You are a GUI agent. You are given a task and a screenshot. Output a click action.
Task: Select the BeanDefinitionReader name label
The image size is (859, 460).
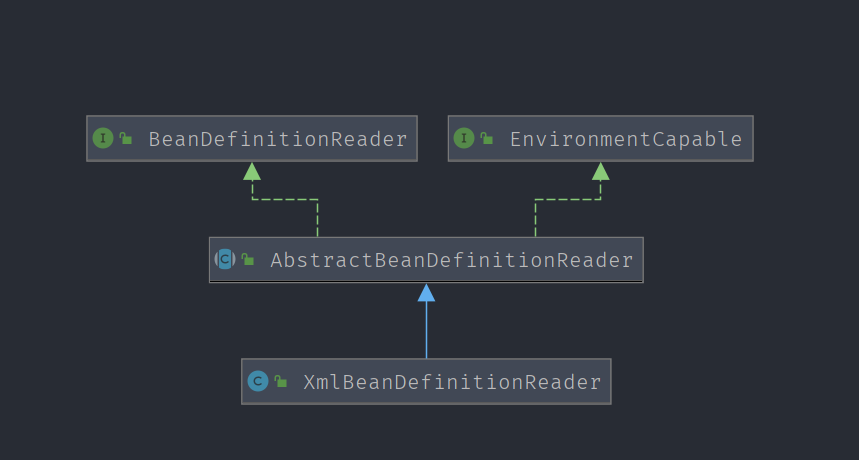(277, 139)
